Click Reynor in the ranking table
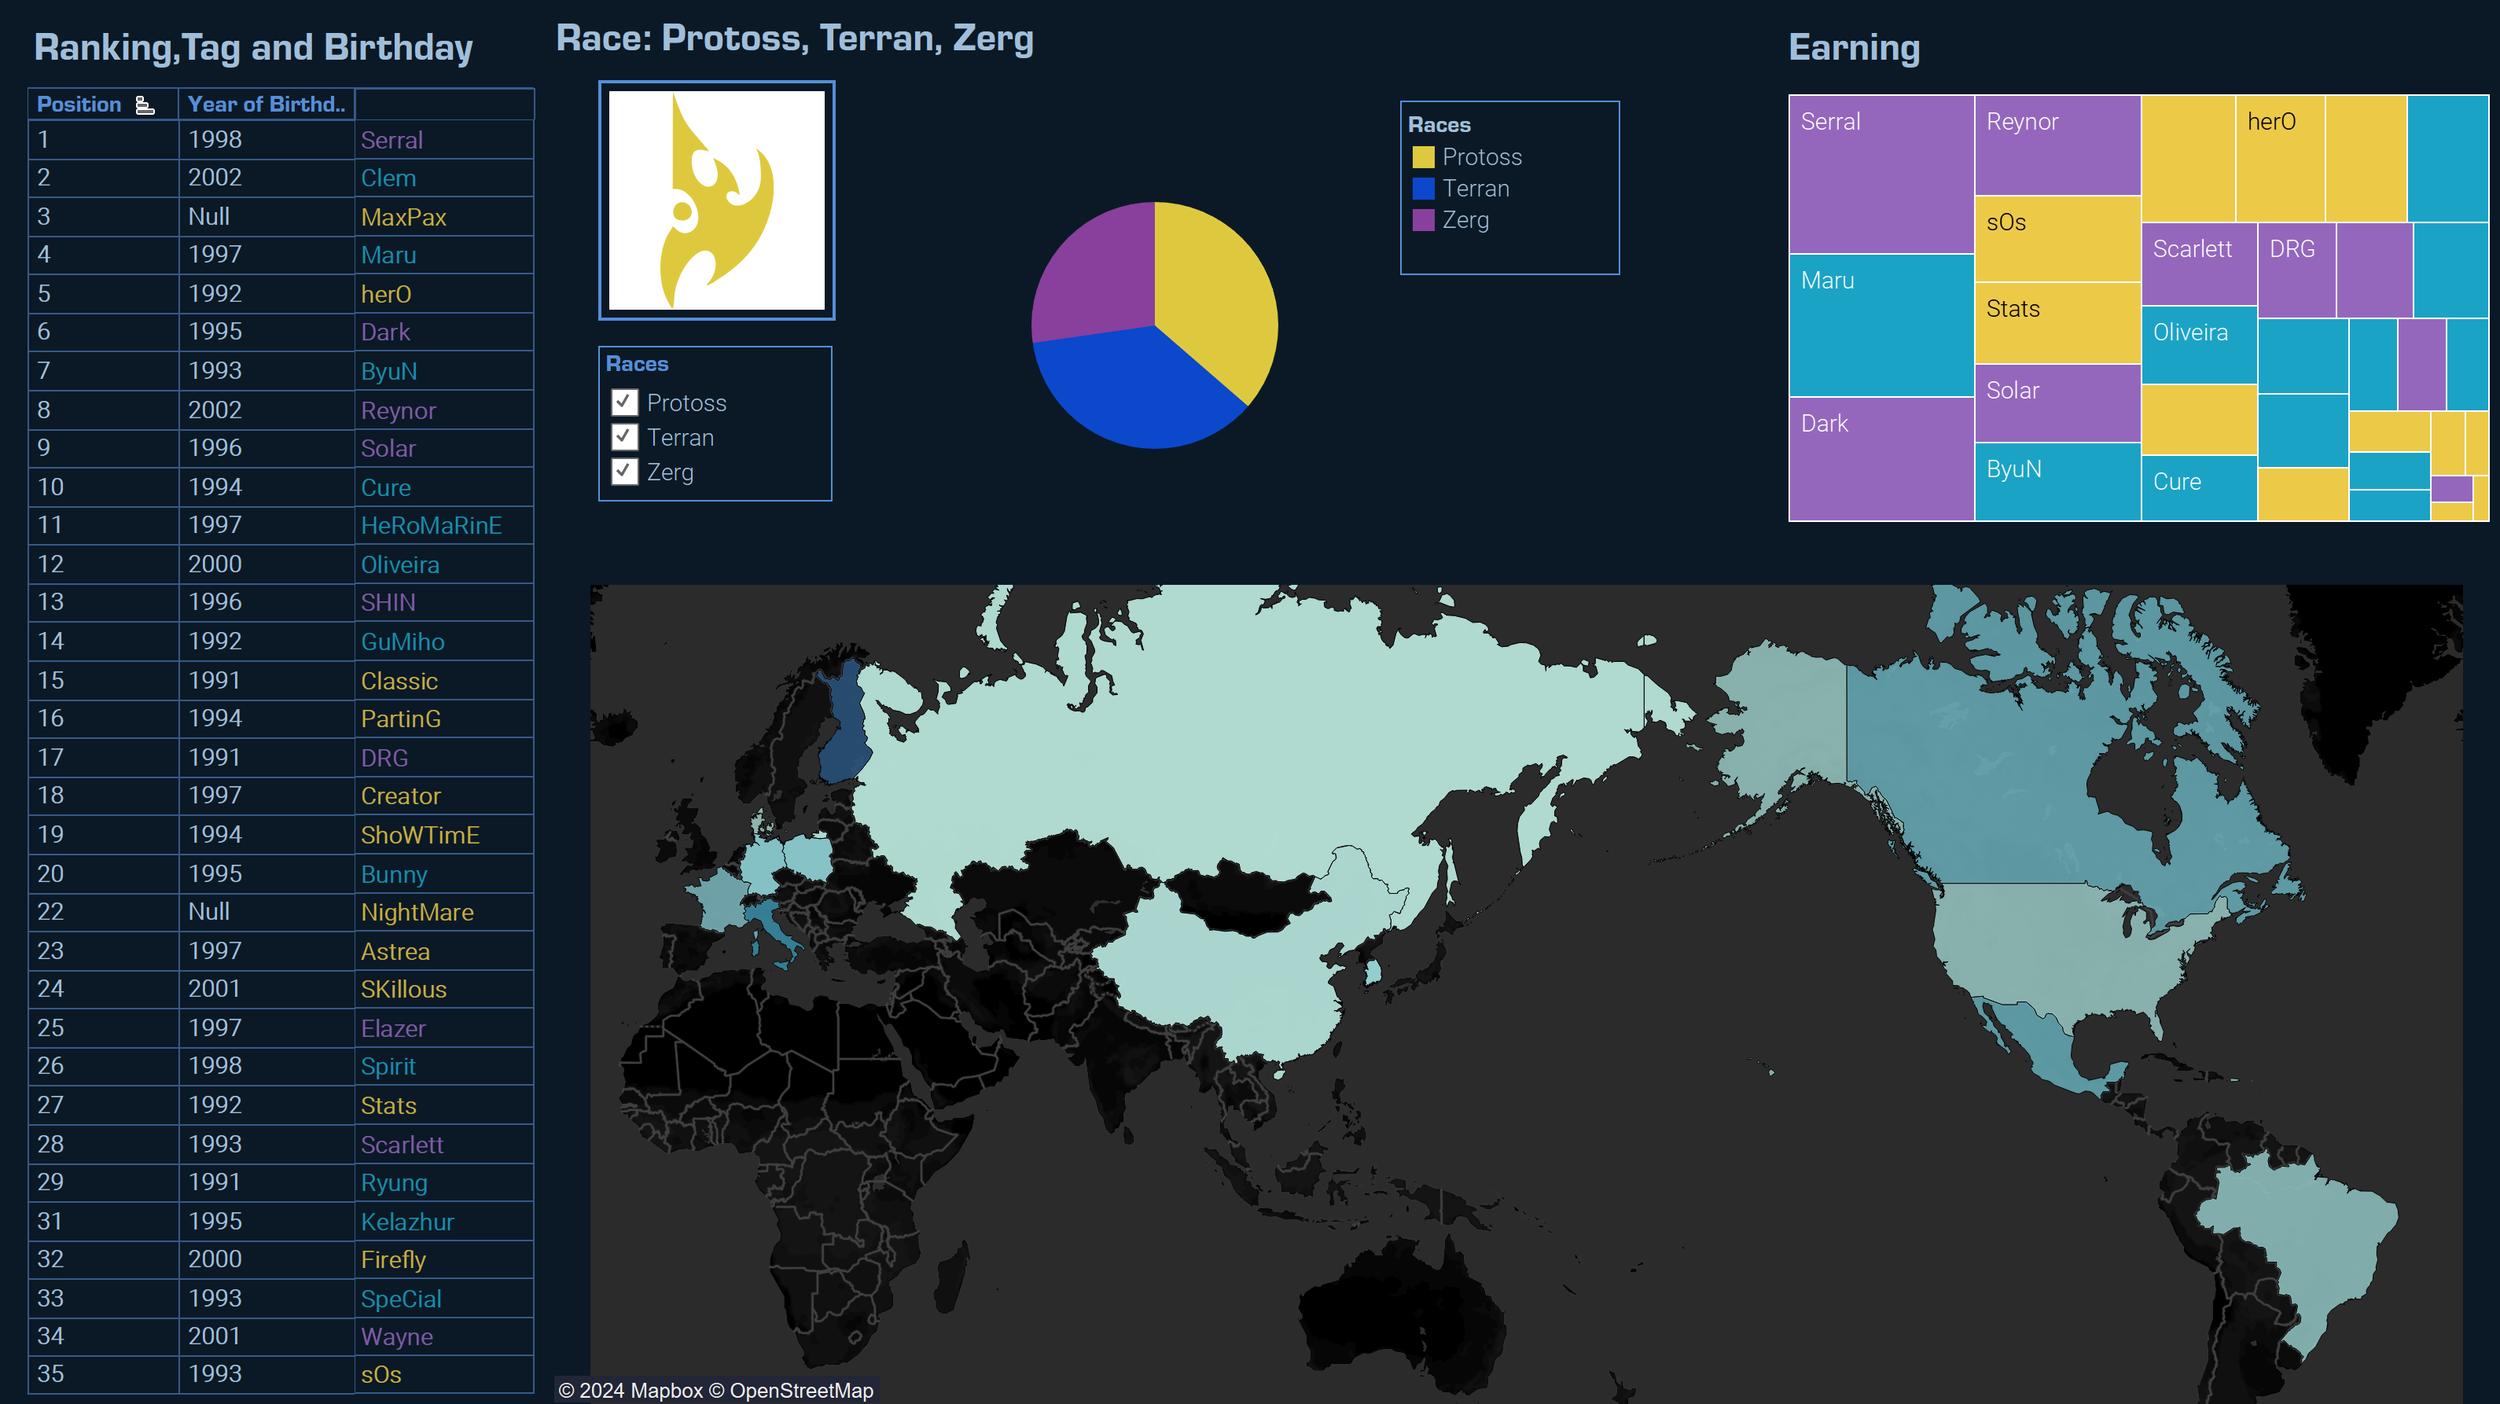The width and height of the screenshot is (2500, 1404). pyautogui.click(x=398, y=410)
